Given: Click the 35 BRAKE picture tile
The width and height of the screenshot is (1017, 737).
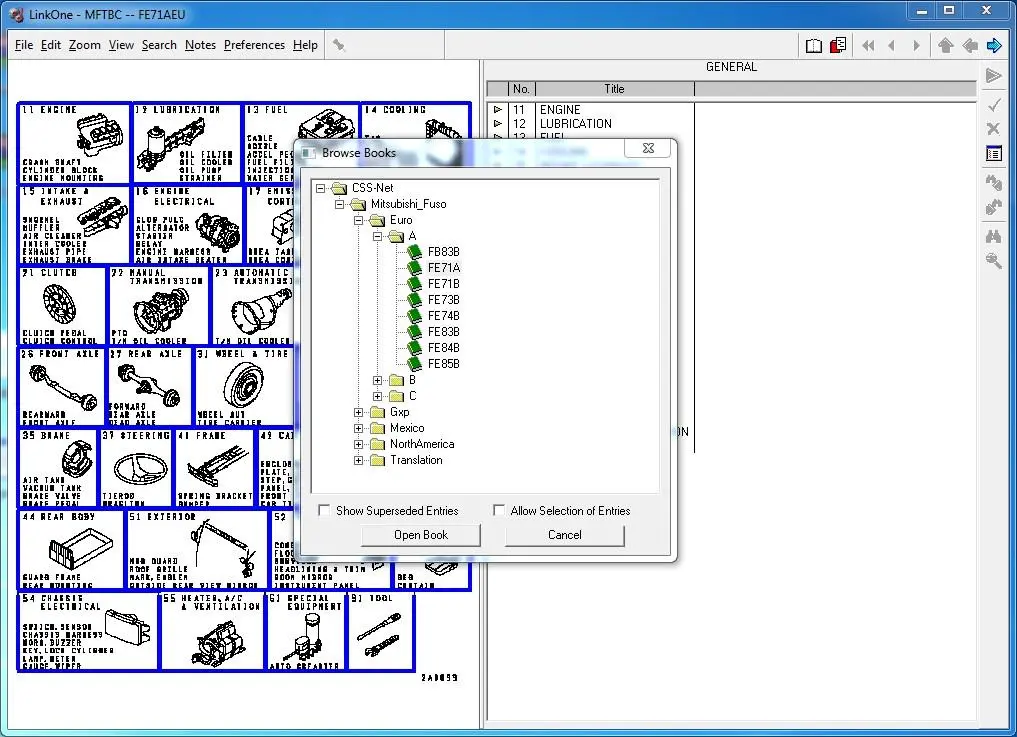Looking at the screenshot, I should pos(58,468).
